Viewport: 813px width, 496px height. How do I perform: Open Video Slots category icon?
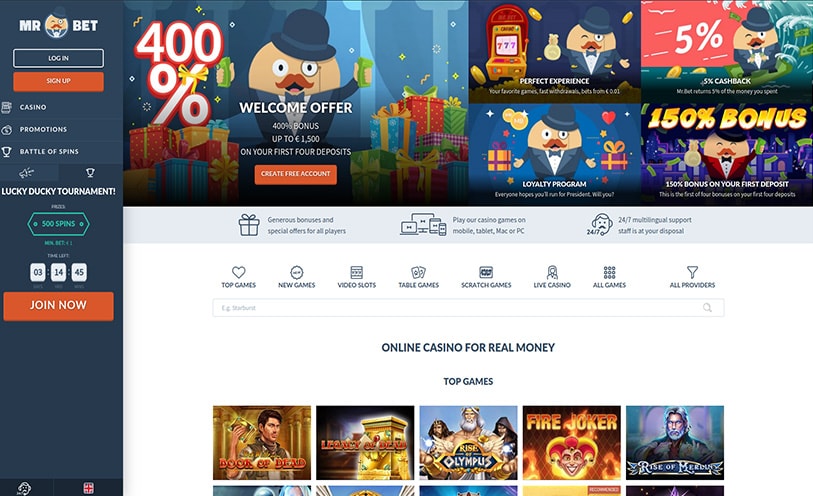point(357,272)
